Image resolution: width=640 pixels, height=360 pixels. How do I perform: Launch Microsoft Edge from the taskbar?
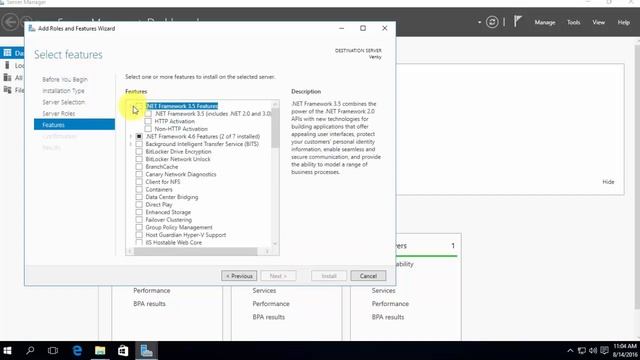[77, 351]
